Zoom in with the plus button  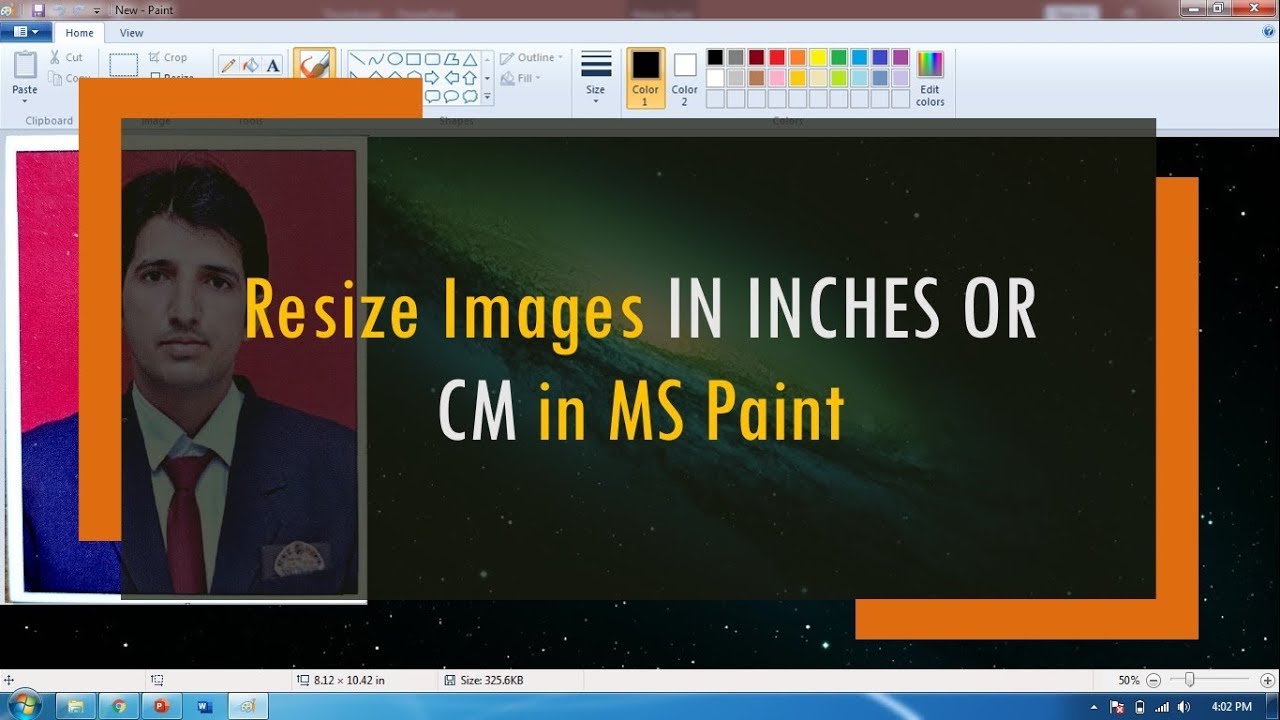(x=1267, y=680)
